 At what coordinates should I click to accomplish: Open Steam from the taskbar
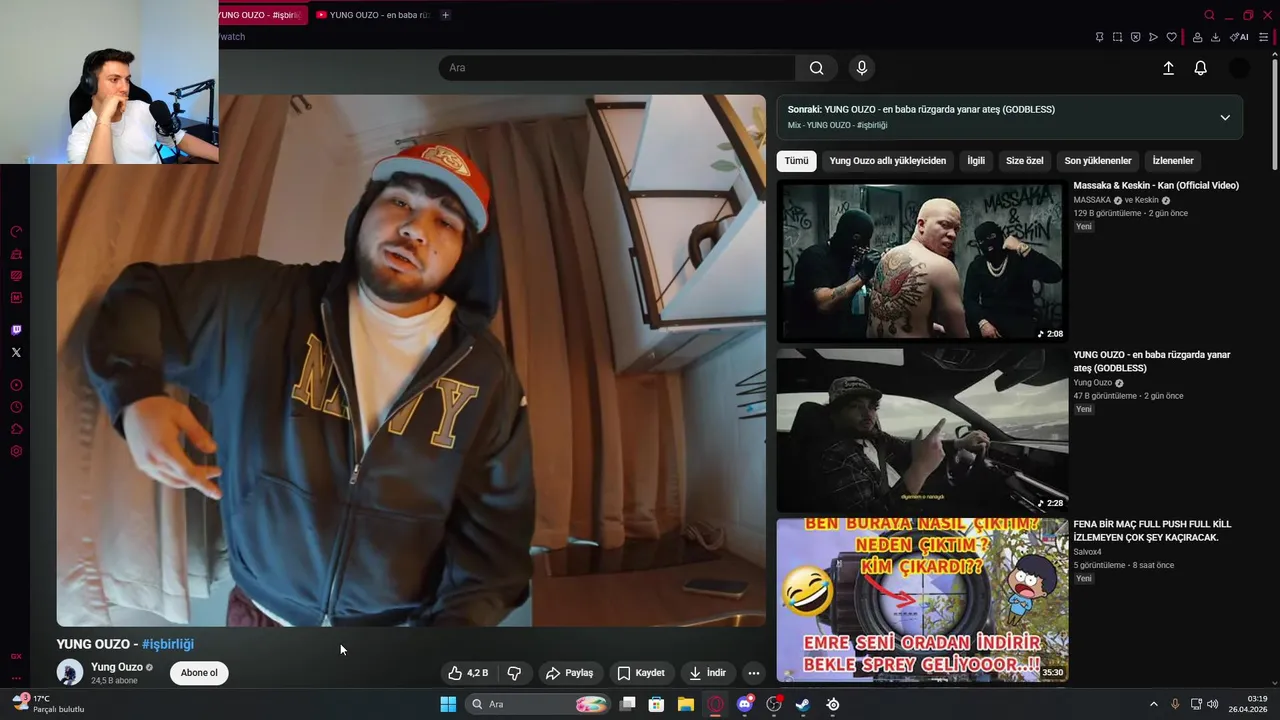tap(802, 704)
